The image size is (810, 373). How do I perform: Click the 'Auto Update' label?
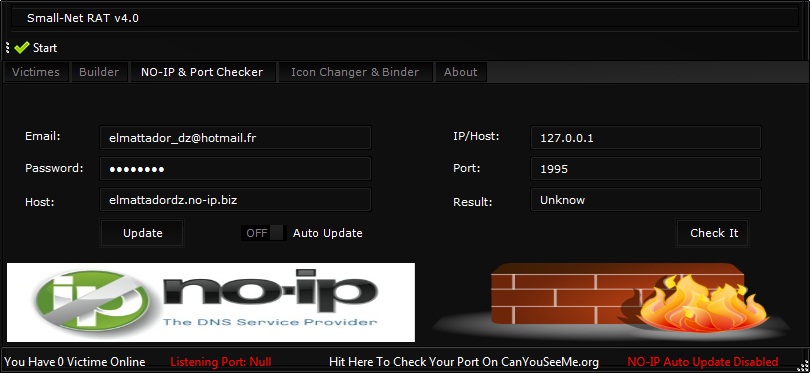(x=328, y=233)
